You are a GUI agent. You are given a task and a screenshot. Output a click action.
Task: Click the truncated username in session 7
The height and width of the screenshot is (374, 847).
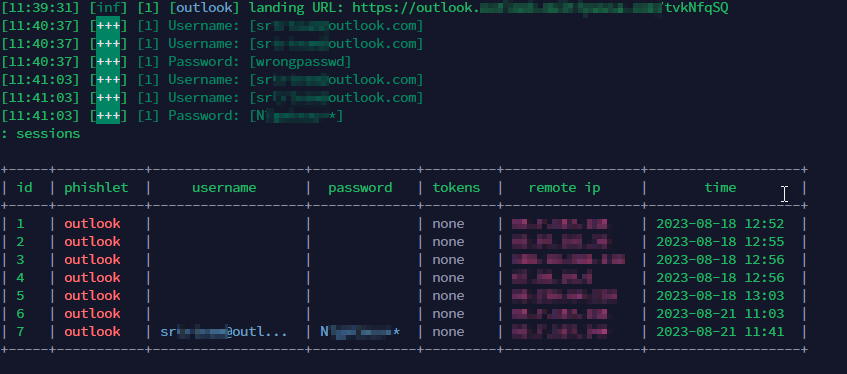(x=224, y=331)
